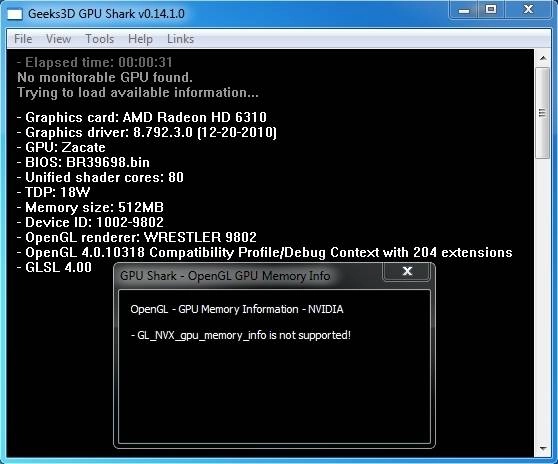
Task: Click the 'OpenGL renderer: WRESTLER 9802' line
Action: (x=137, y=237)
